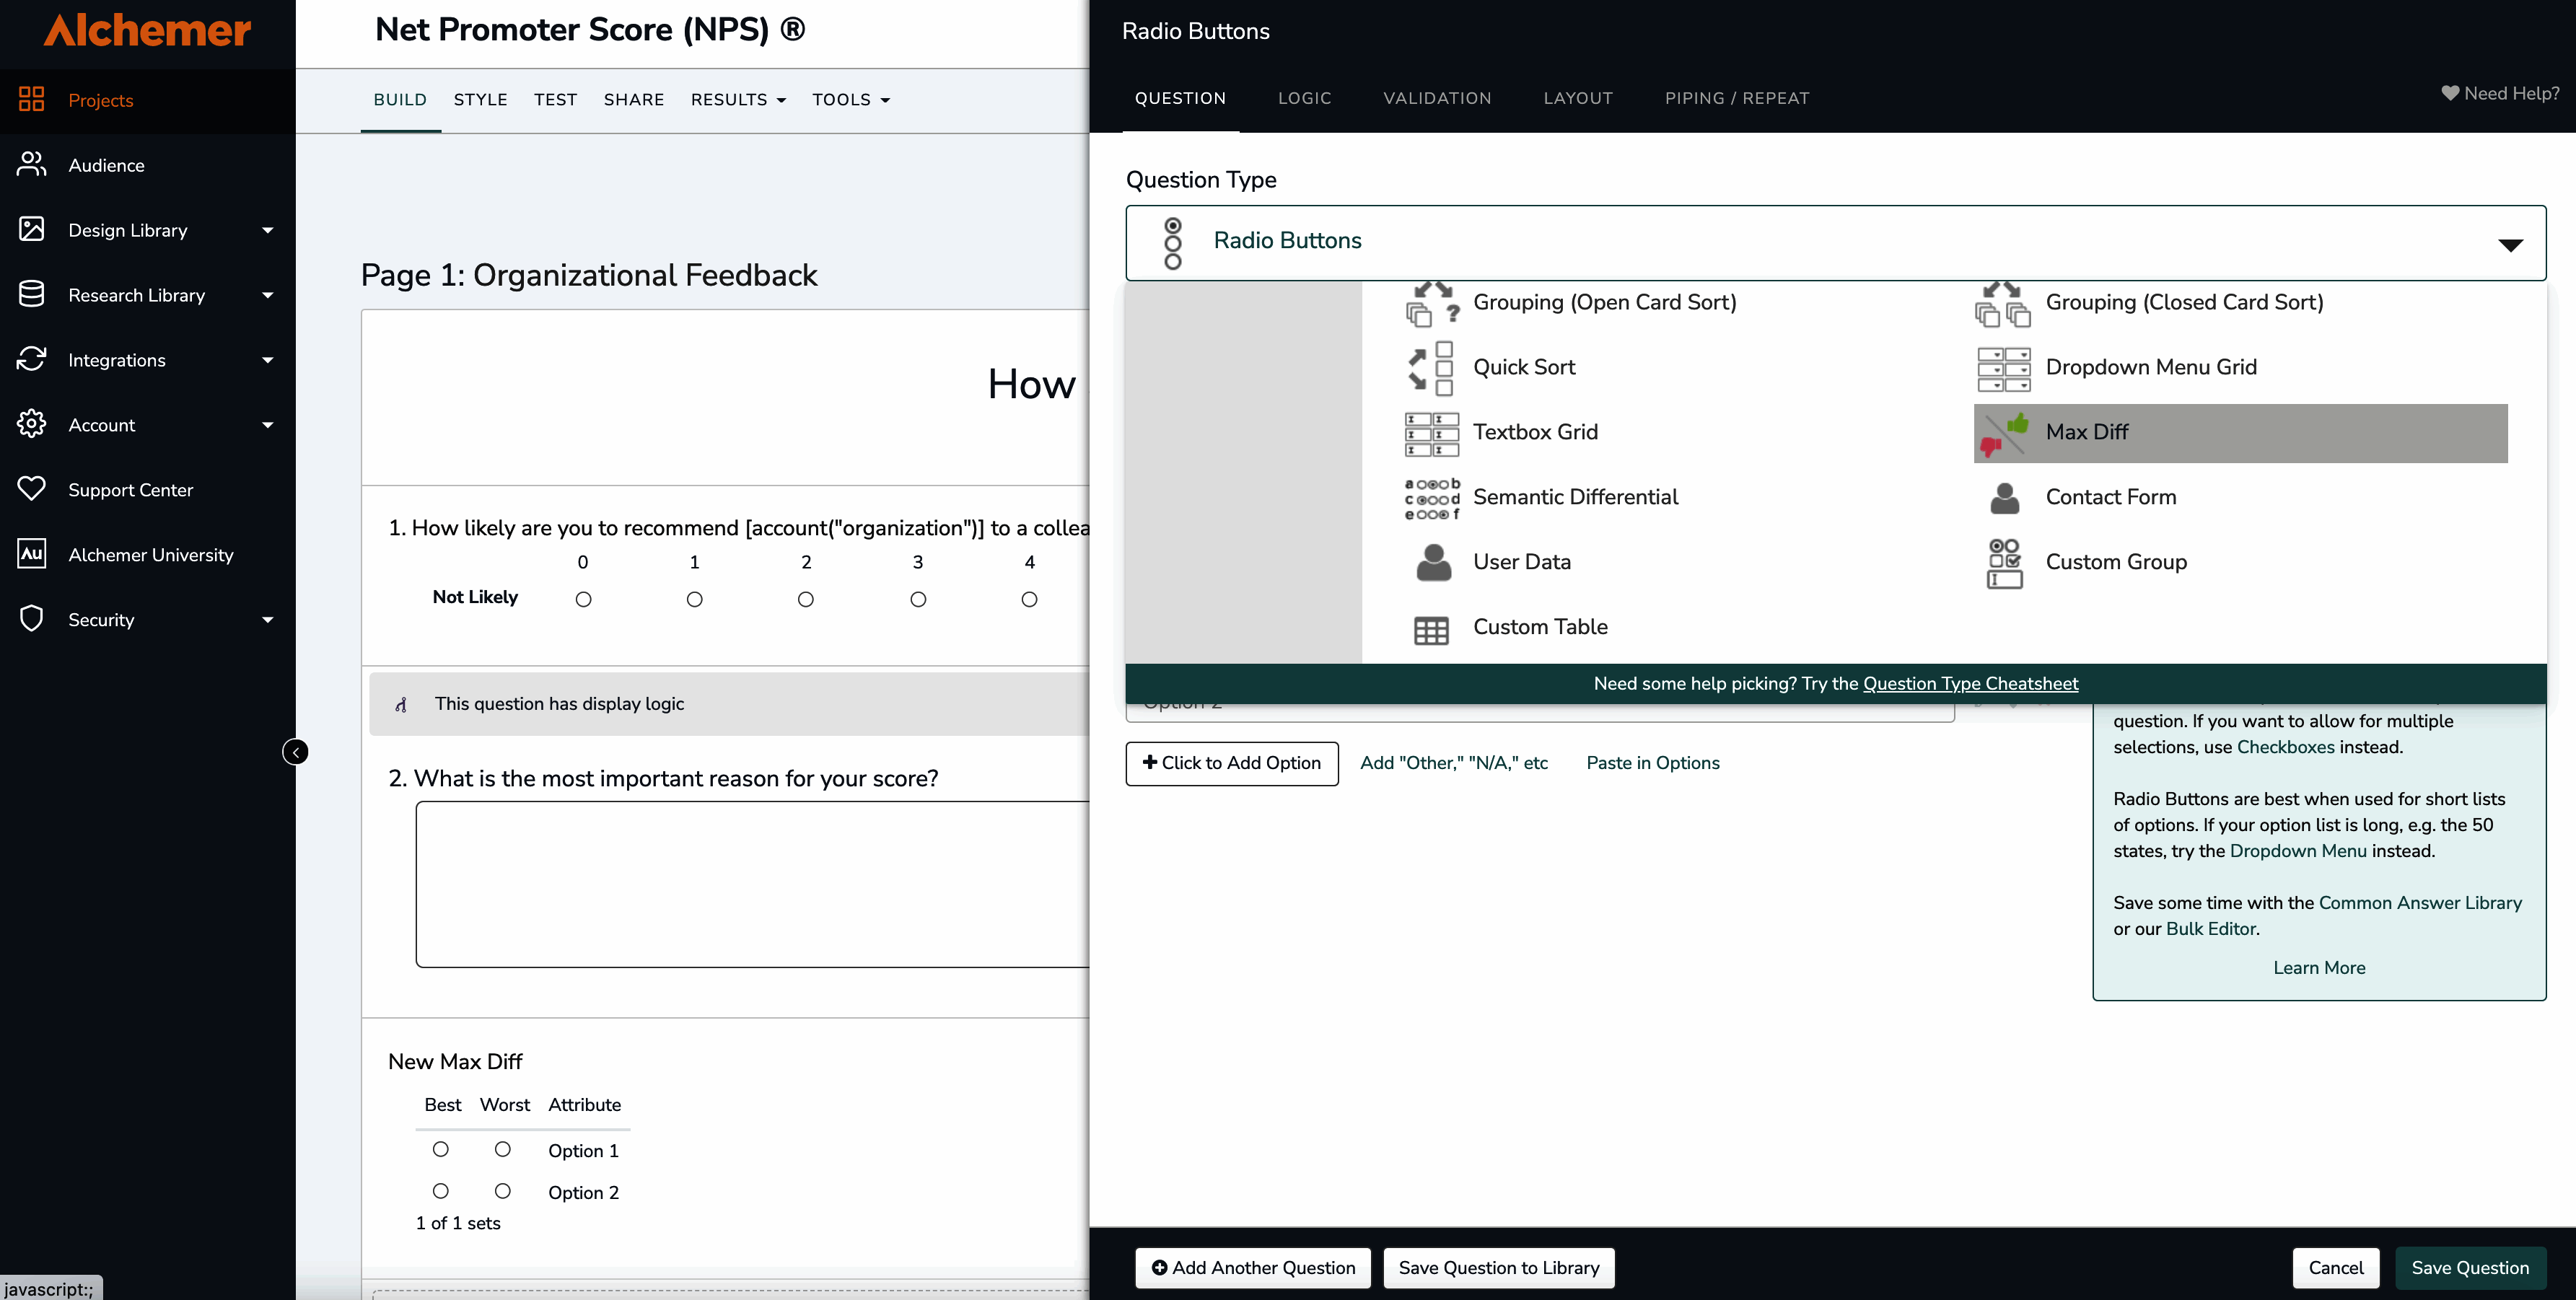Click the reason for score text box
Viewport: 2576px width, 1300px height.
click(751, 884)
